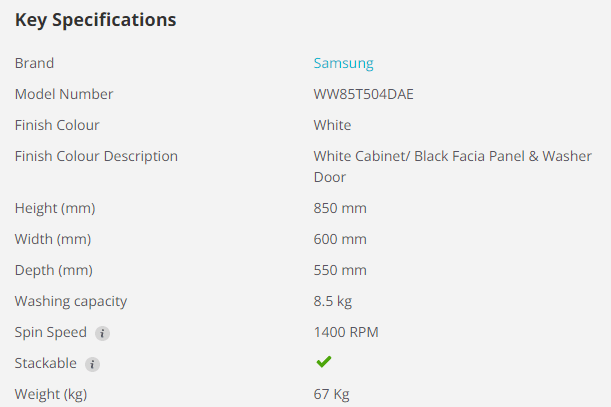The width and height of the screenshot is (611, 407).
Task: Click the Model Number label
Action: tap(64, 94)
